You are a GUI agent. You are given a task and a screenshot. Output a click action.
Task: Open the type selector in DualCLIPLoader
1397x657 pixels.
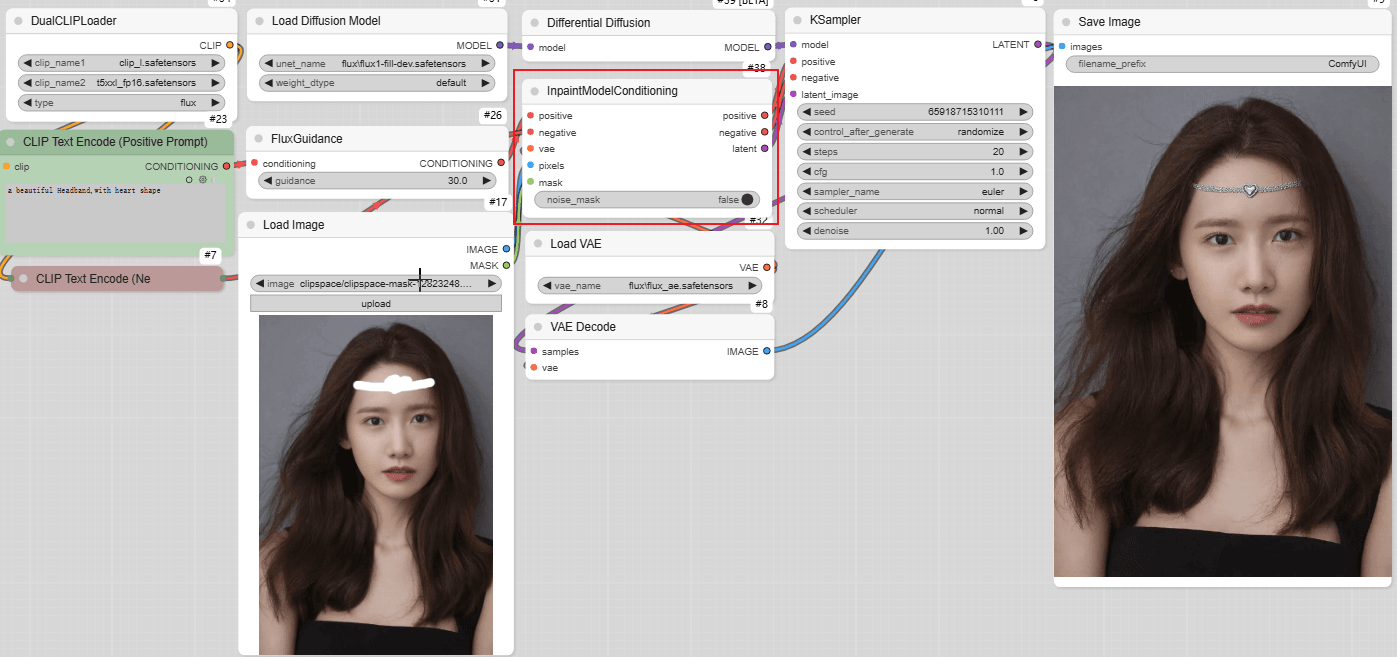[122, 102]
